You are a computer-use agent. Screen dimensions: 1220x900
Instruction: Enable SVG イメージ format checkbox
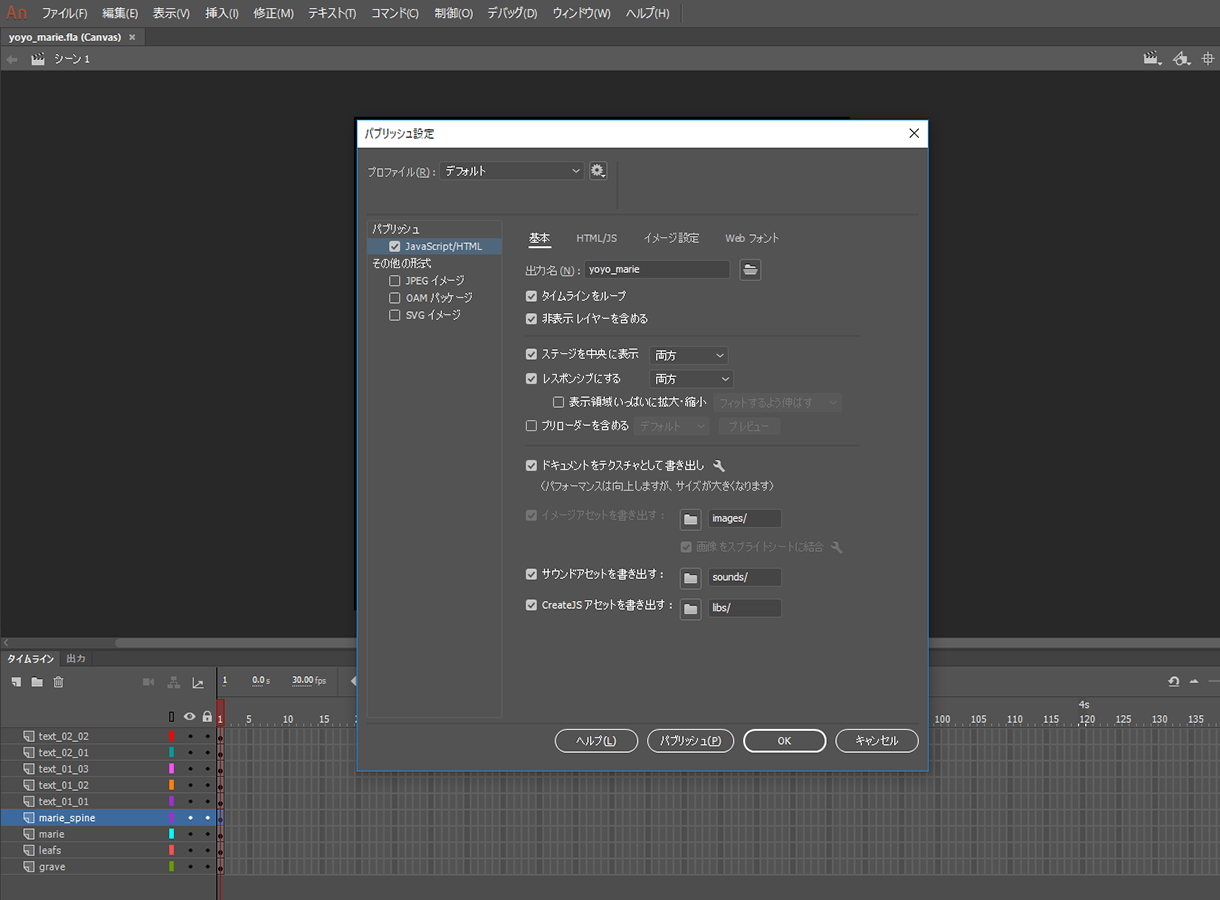[x=395, y=315]
